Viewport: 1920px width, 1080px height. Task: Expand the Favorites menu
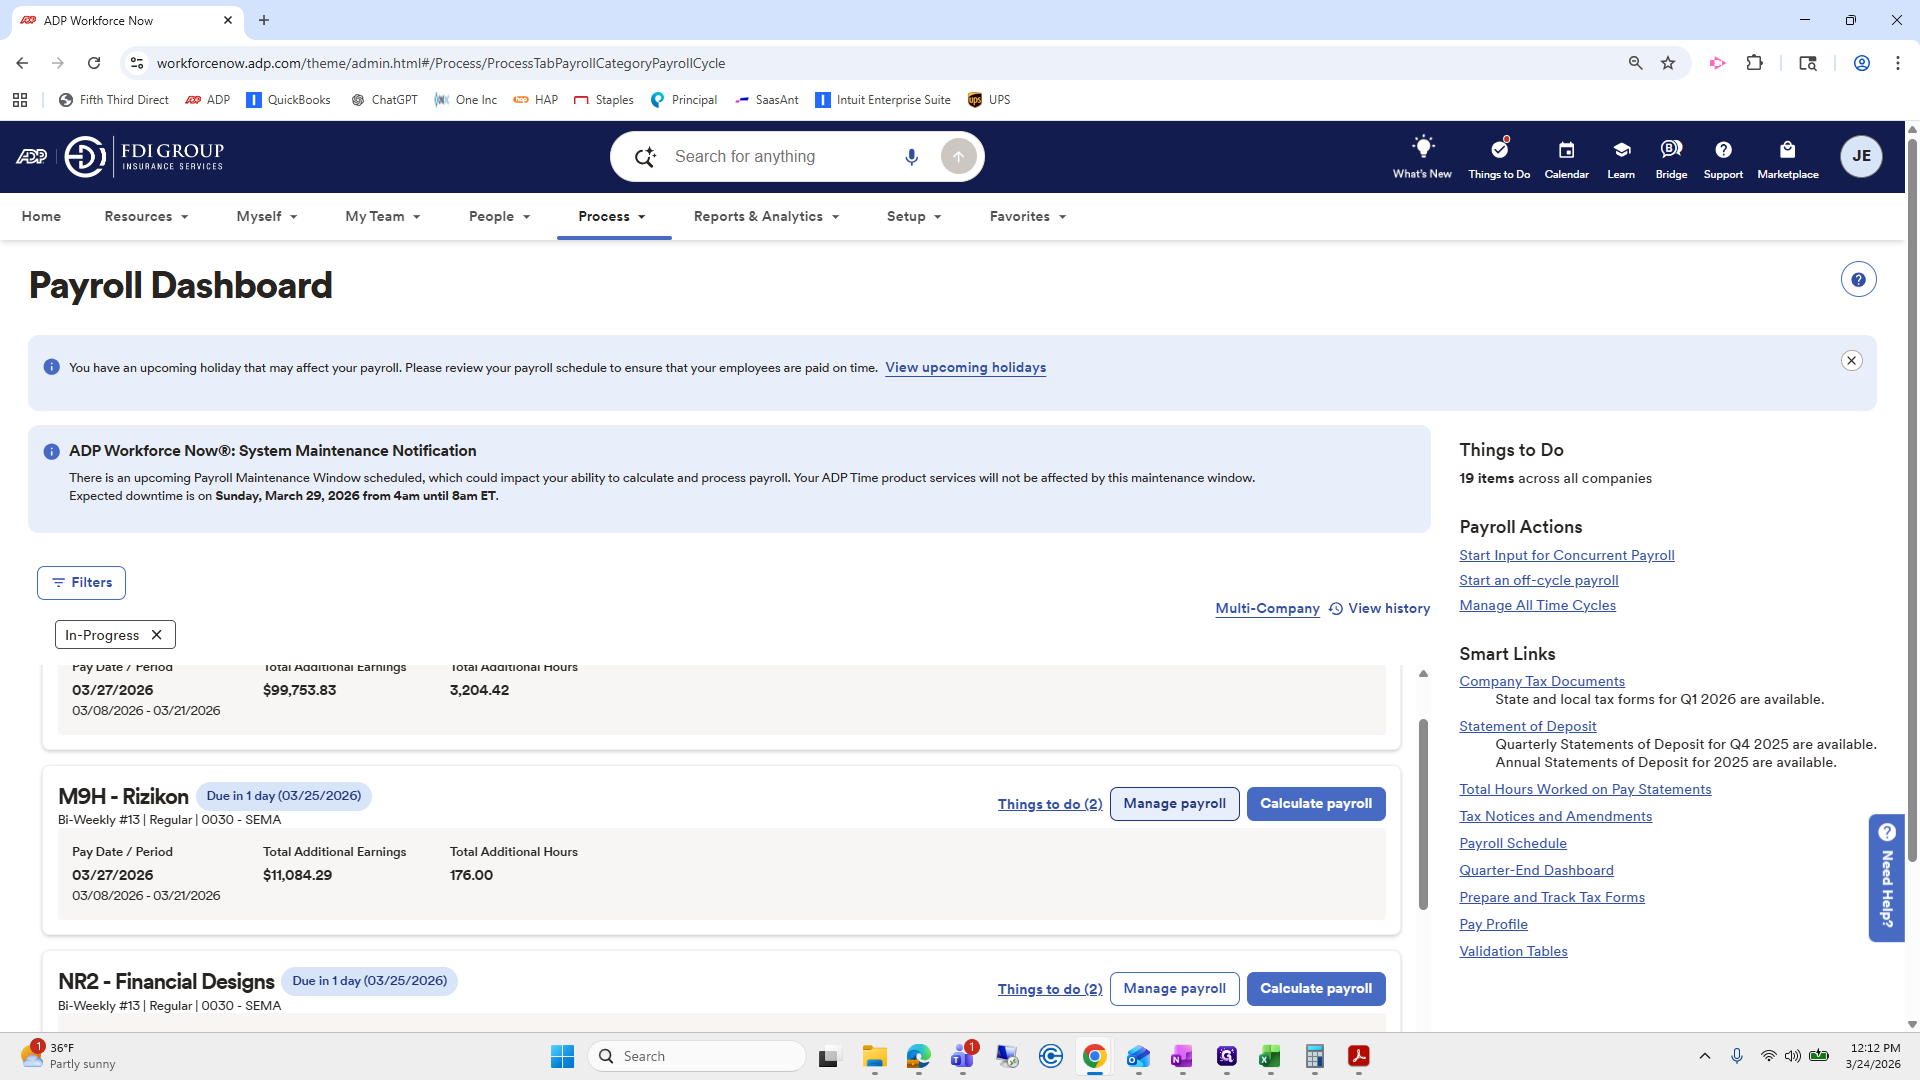[1026, 216]
